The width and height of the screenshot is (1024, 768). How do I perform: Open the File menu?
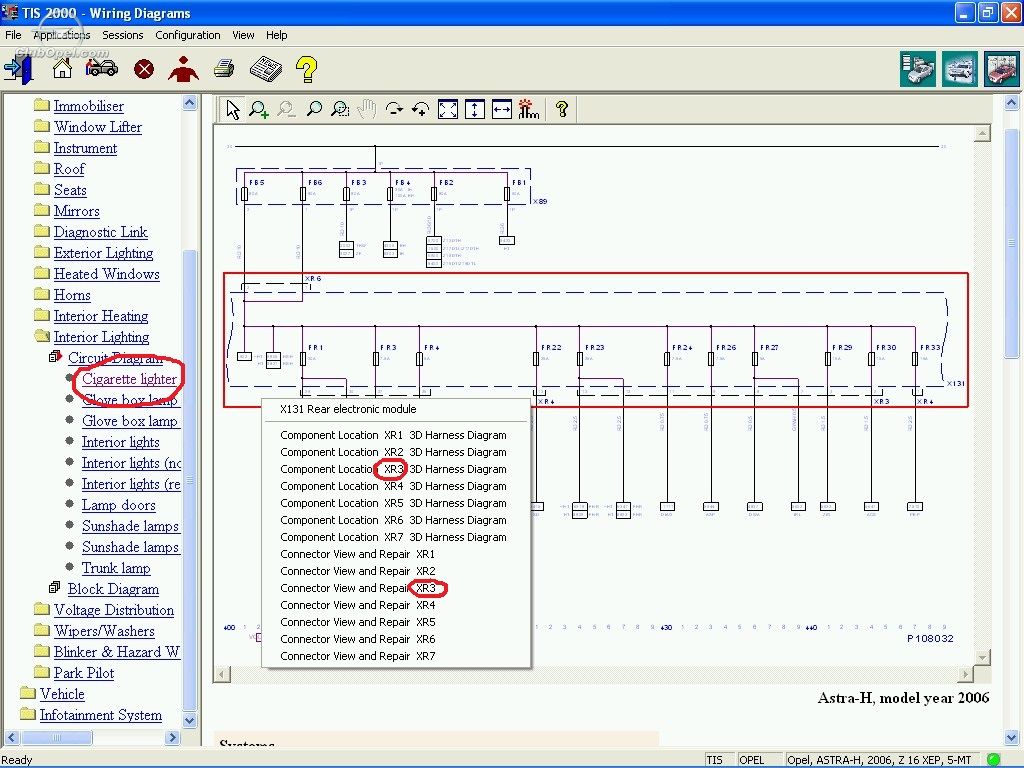click(13, 35)
